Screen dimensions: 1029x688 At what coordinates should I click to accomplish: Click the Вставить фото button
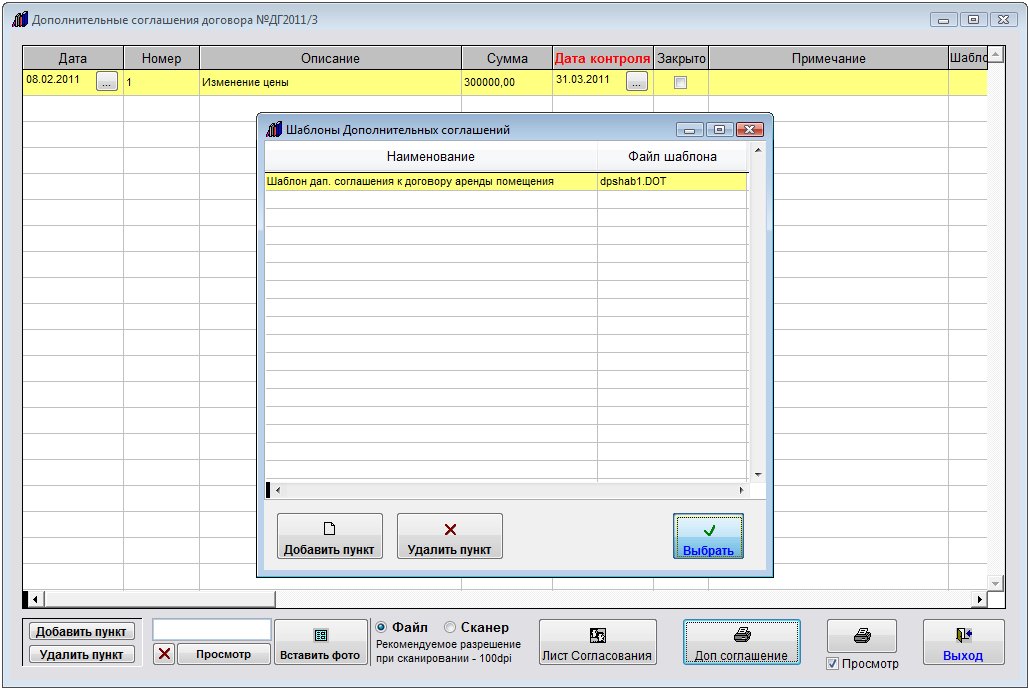(x=320, y=642)
